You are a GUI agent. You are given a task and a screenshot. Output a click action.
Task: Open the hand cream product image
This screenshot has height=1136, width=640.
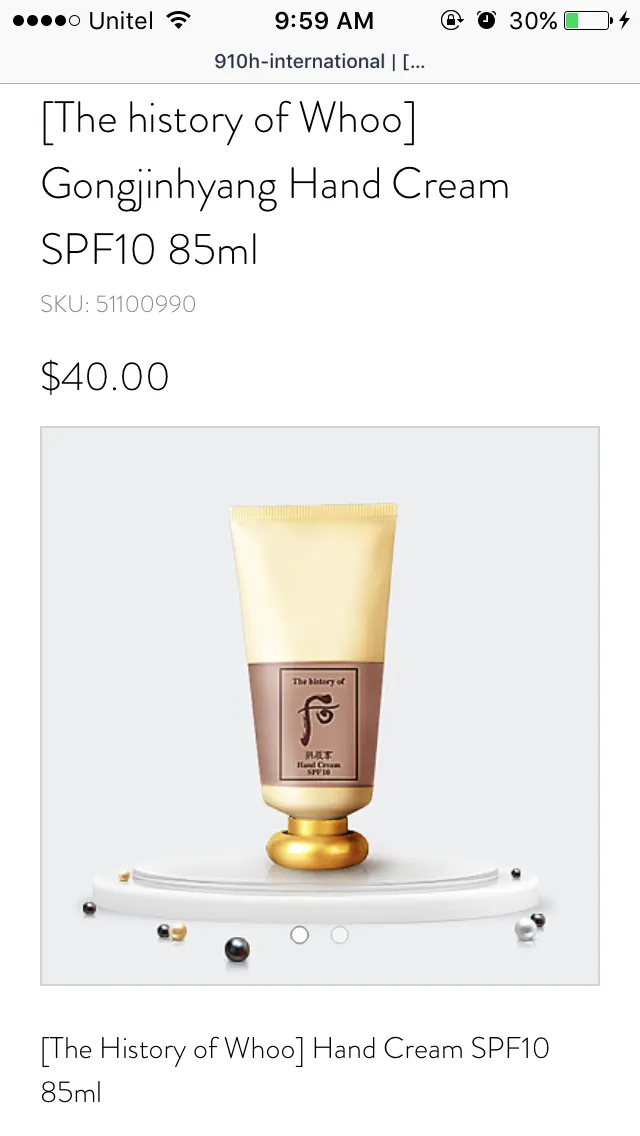[320, 706]
